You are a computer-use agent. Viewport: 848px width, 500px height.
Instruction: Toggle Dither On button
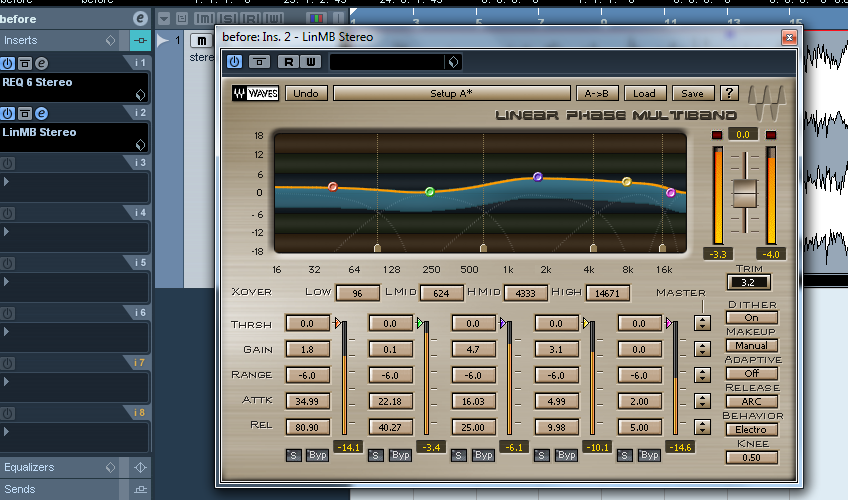coord(752,318)
